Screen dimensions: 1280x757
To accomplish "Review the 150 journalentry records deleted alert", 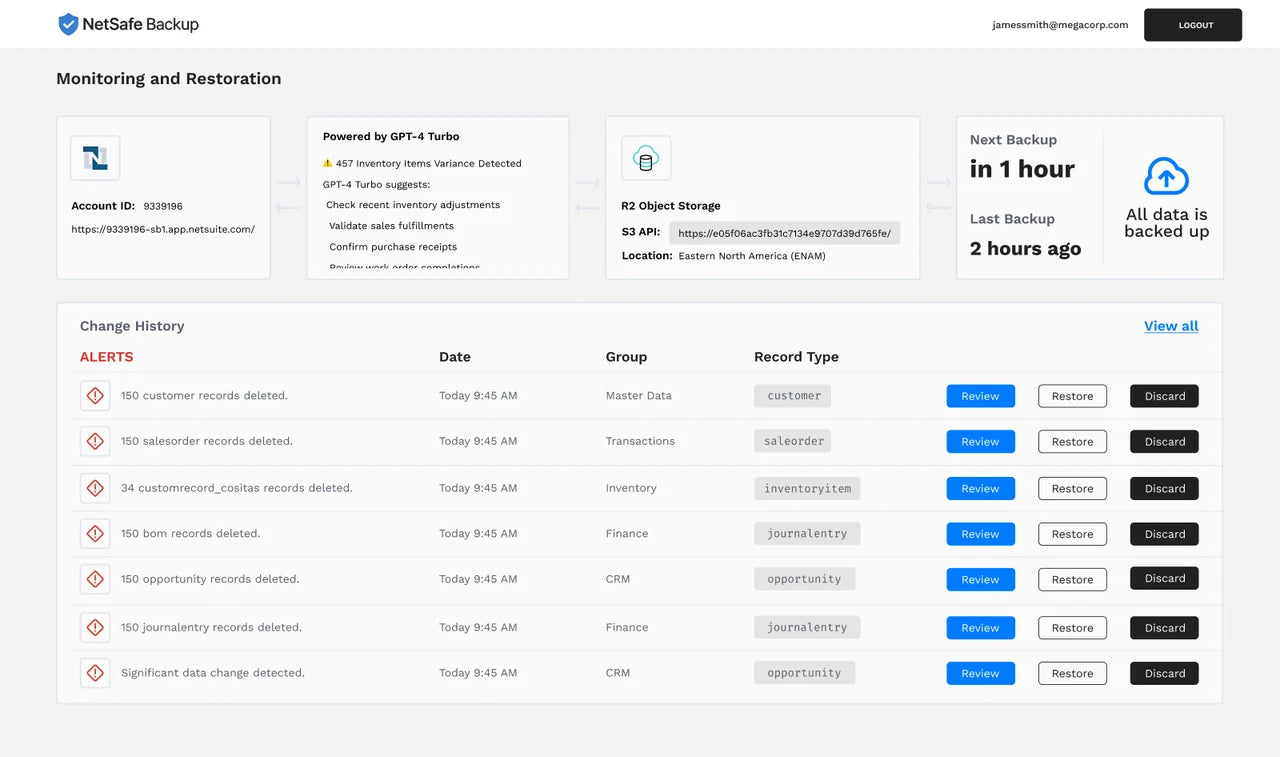I will (x=980, y=628).
